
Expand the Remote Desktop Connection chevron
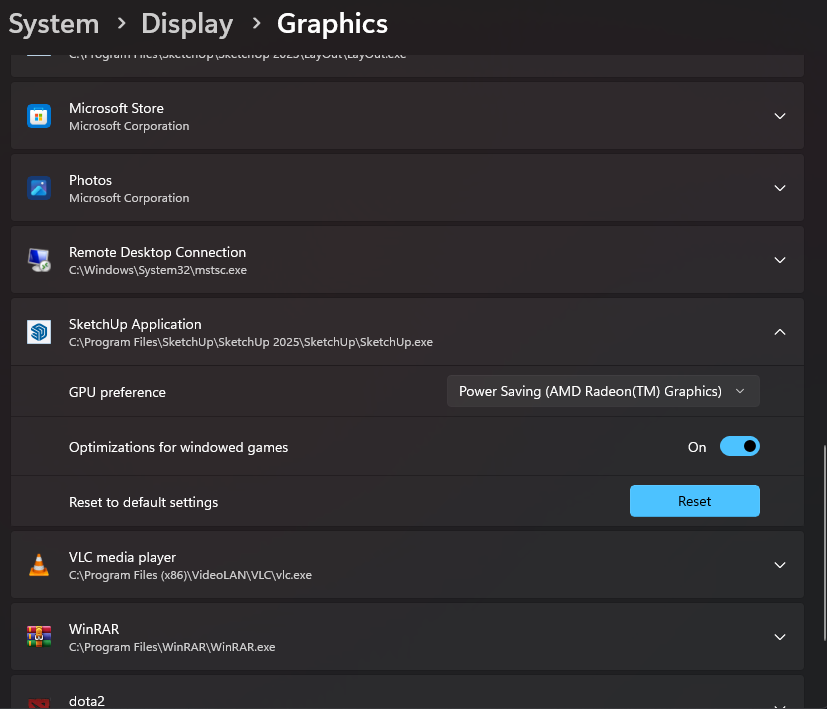(780, 260)
